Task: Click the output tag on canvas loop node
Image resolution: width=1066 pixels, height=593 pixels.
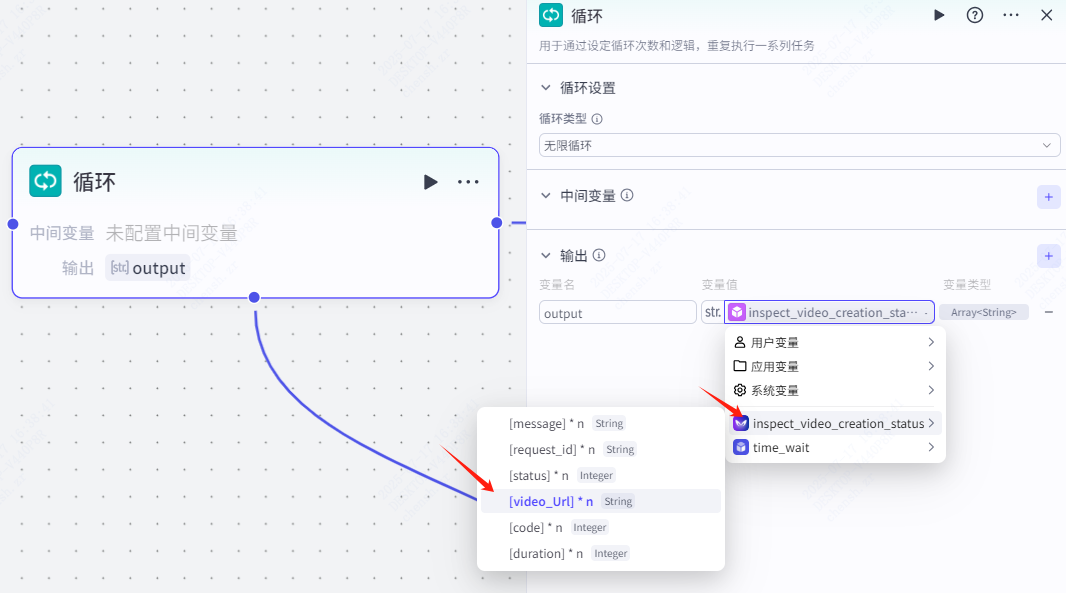Action: coord(148,268)
